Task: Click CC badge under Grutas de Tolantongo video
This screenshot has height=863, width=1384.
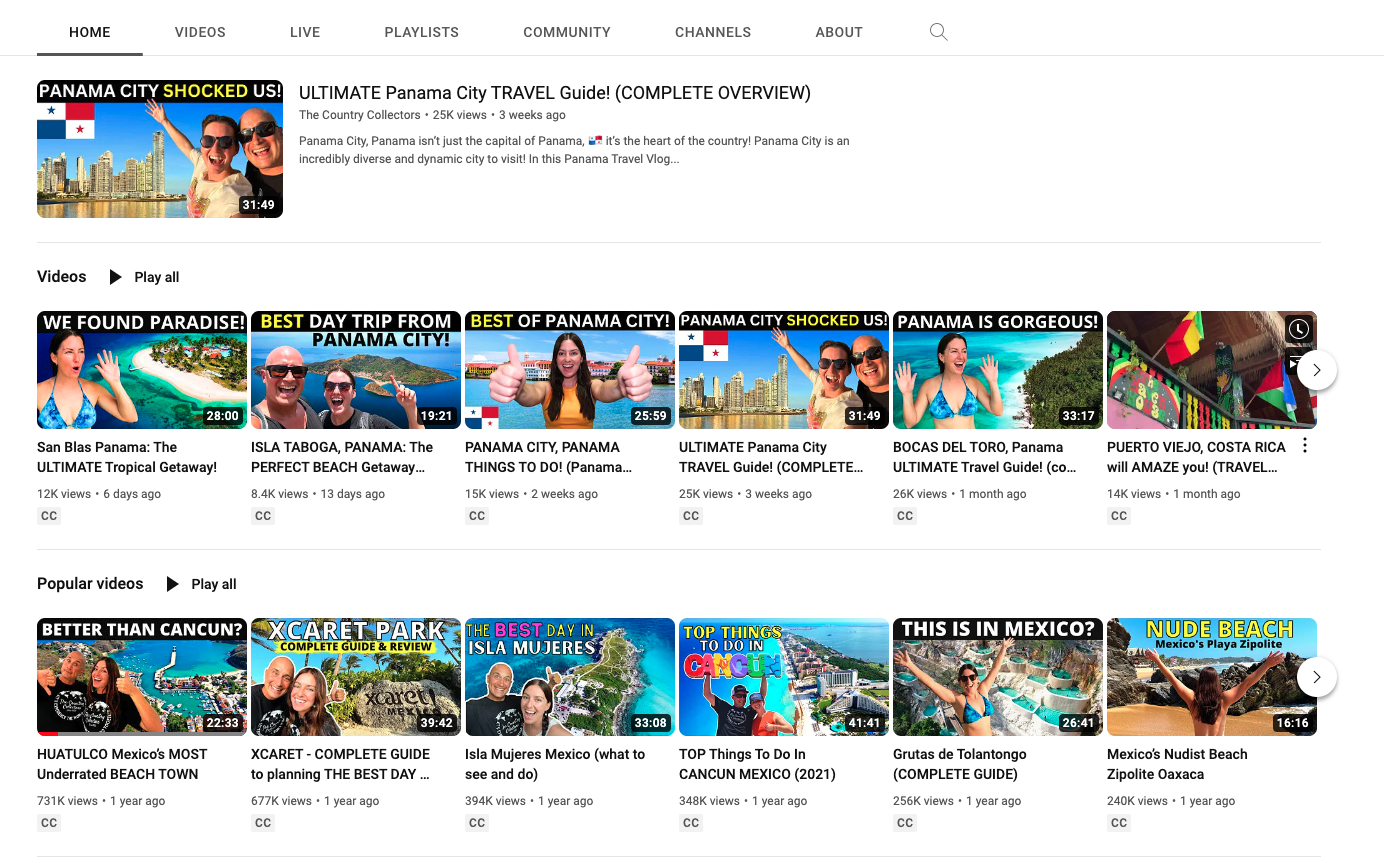Action: pos(905,823)
